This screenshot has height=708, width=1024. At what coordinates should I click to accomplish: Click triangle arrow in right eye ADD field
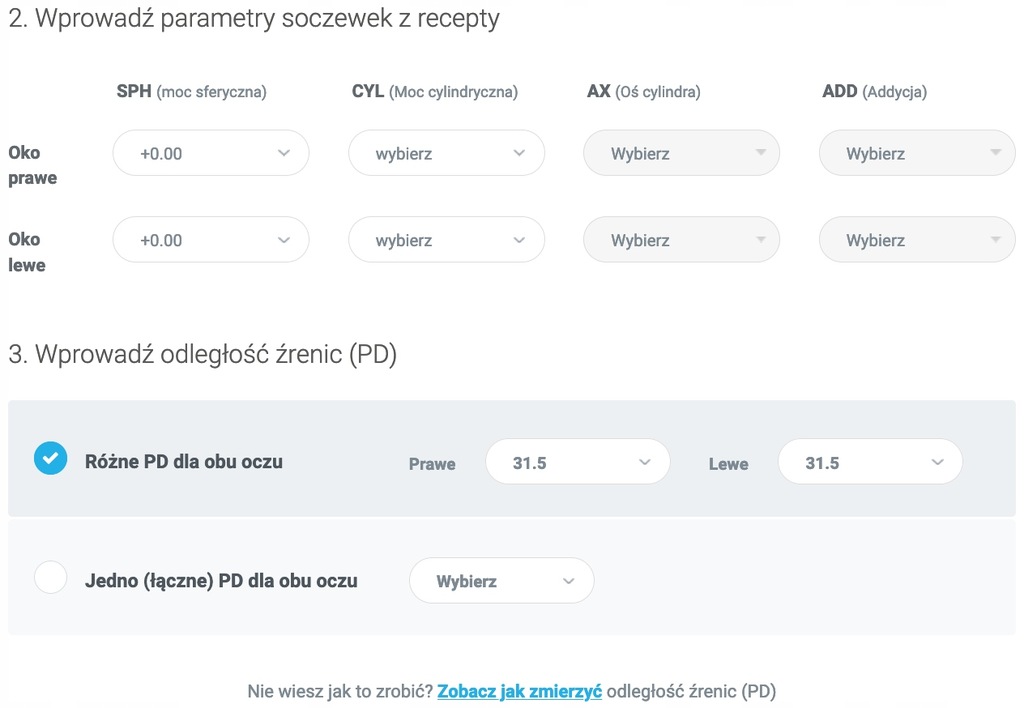tap(996, 152)
